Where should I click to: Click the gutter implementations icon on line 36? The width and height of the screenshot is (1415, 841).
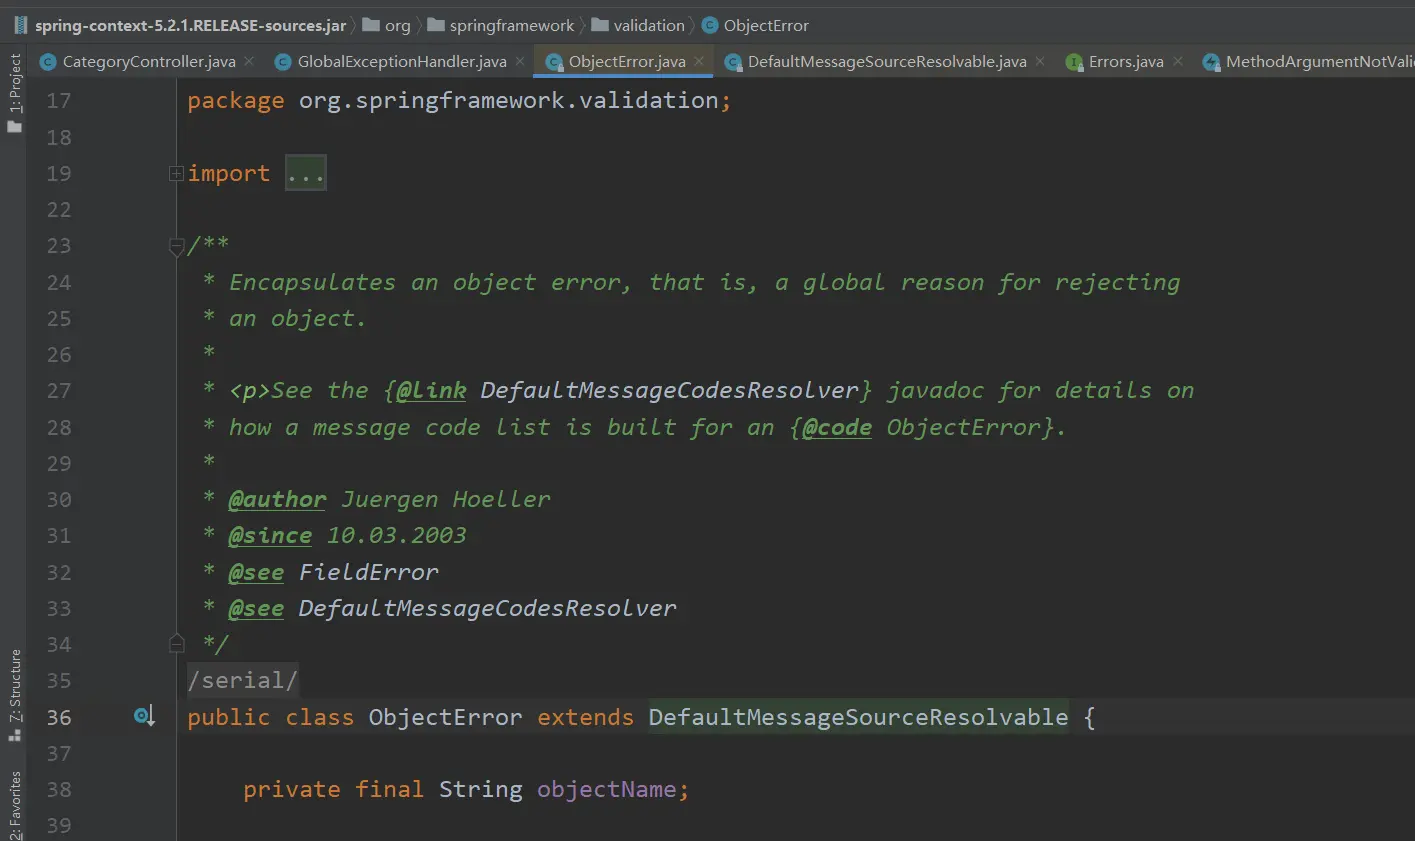143,716
